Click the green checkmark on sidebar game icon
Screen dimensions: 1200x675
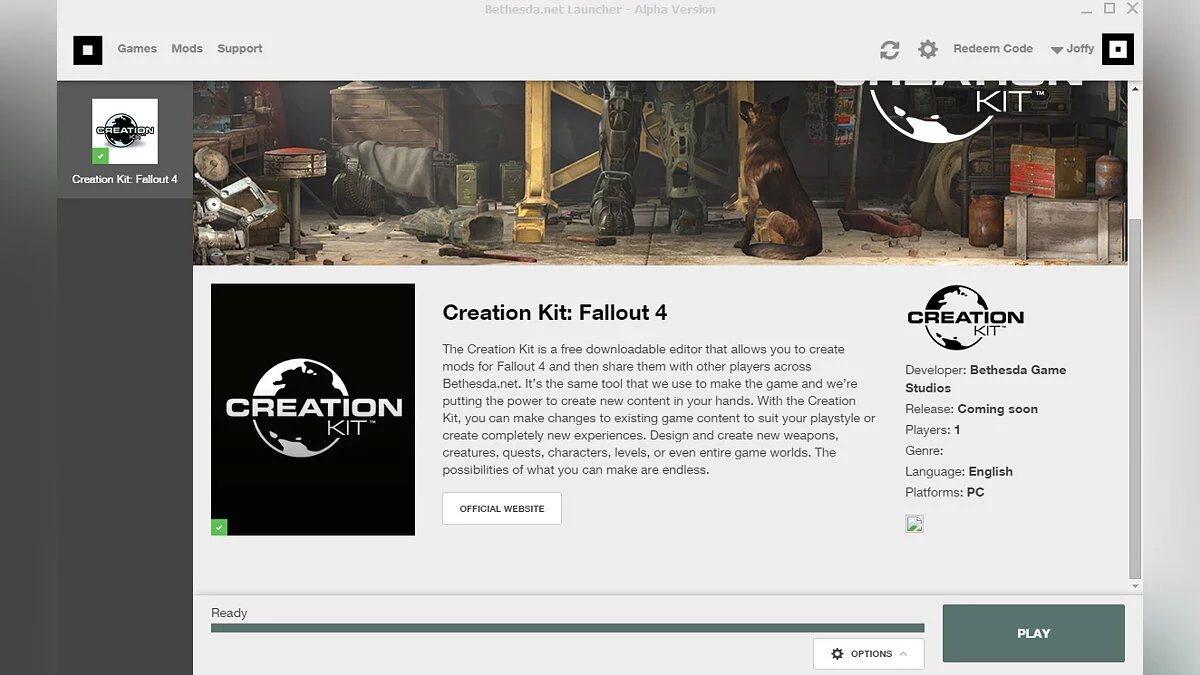point(100,156)
